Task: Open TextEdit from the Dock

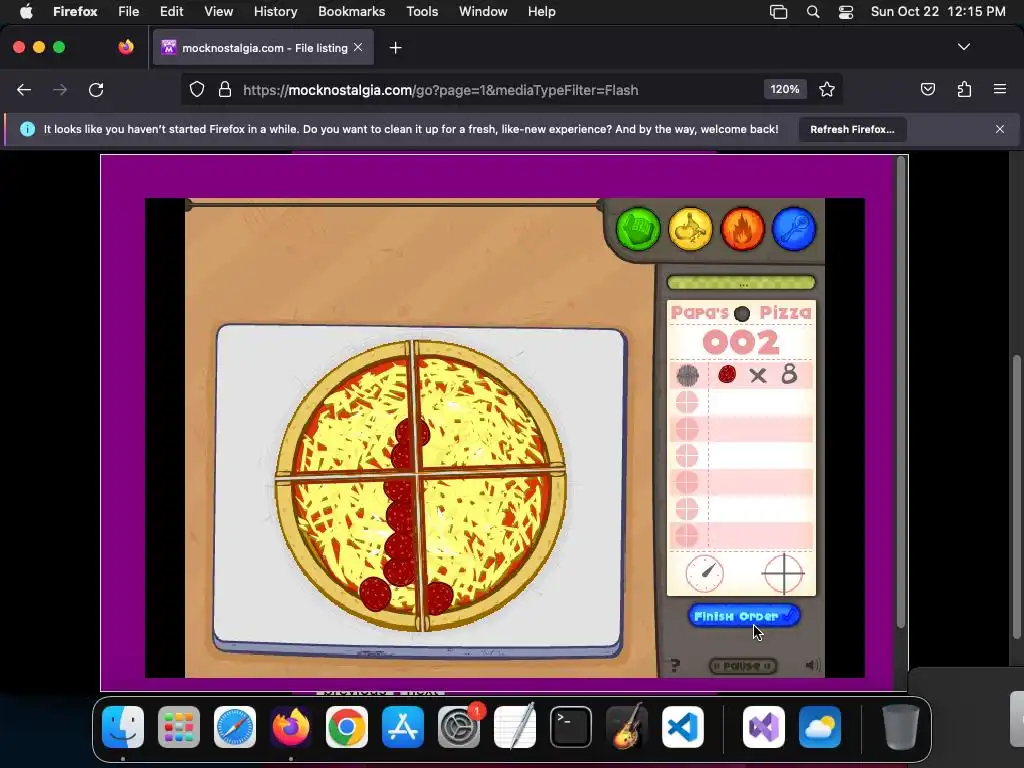Action: [x=515, y=727]
